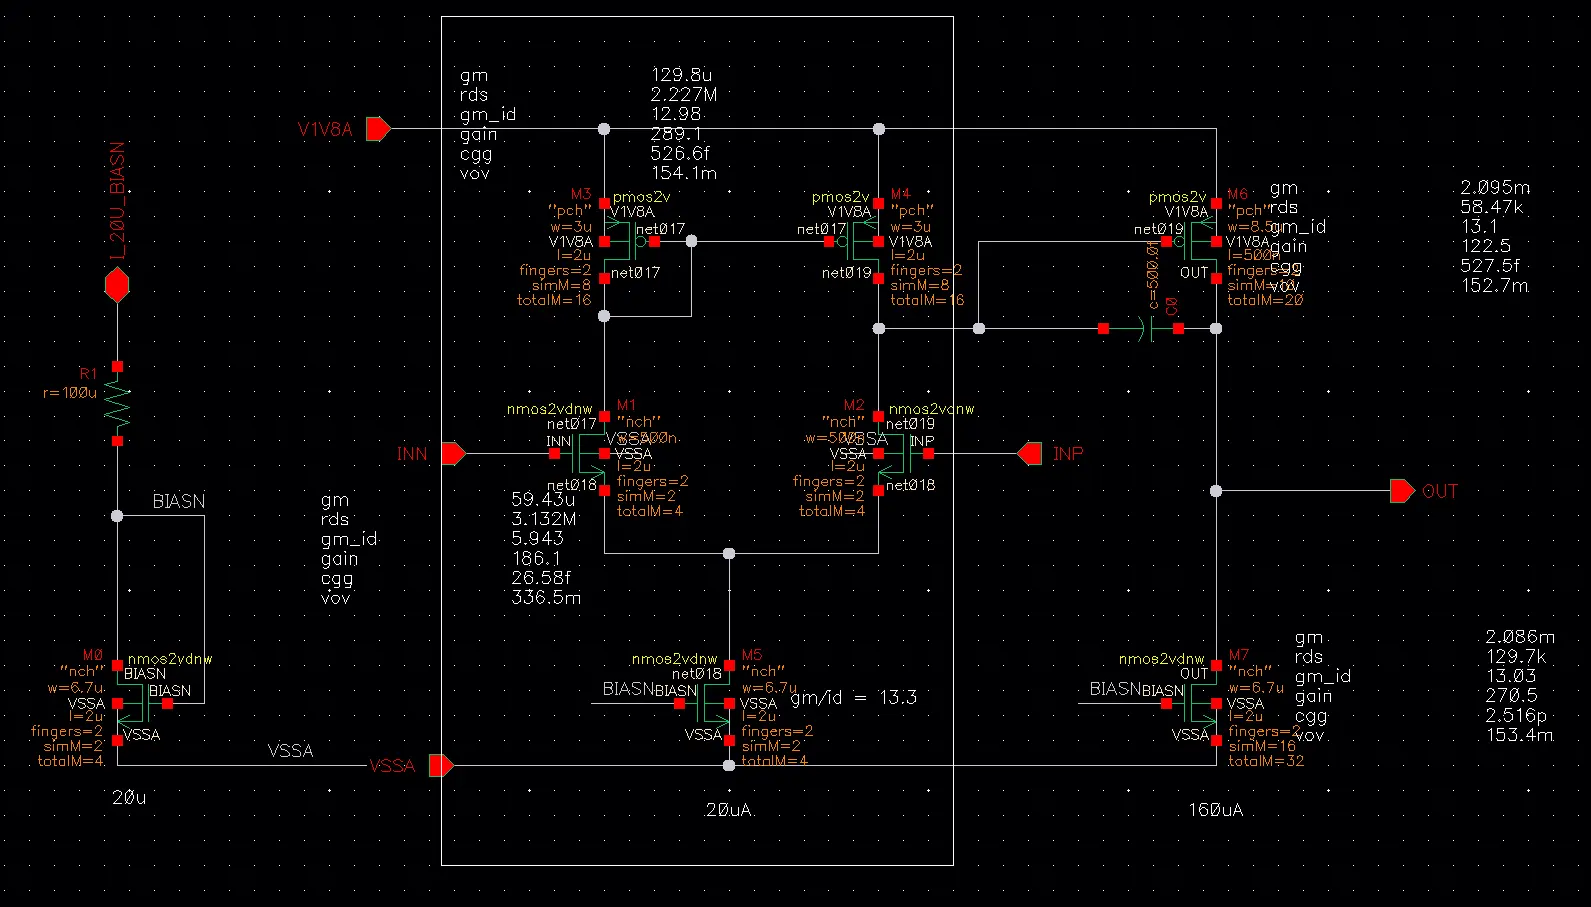The image size is (1591, 907).
Task: Click the OUT wire junction dot
Action: (x=1216, y=491)
